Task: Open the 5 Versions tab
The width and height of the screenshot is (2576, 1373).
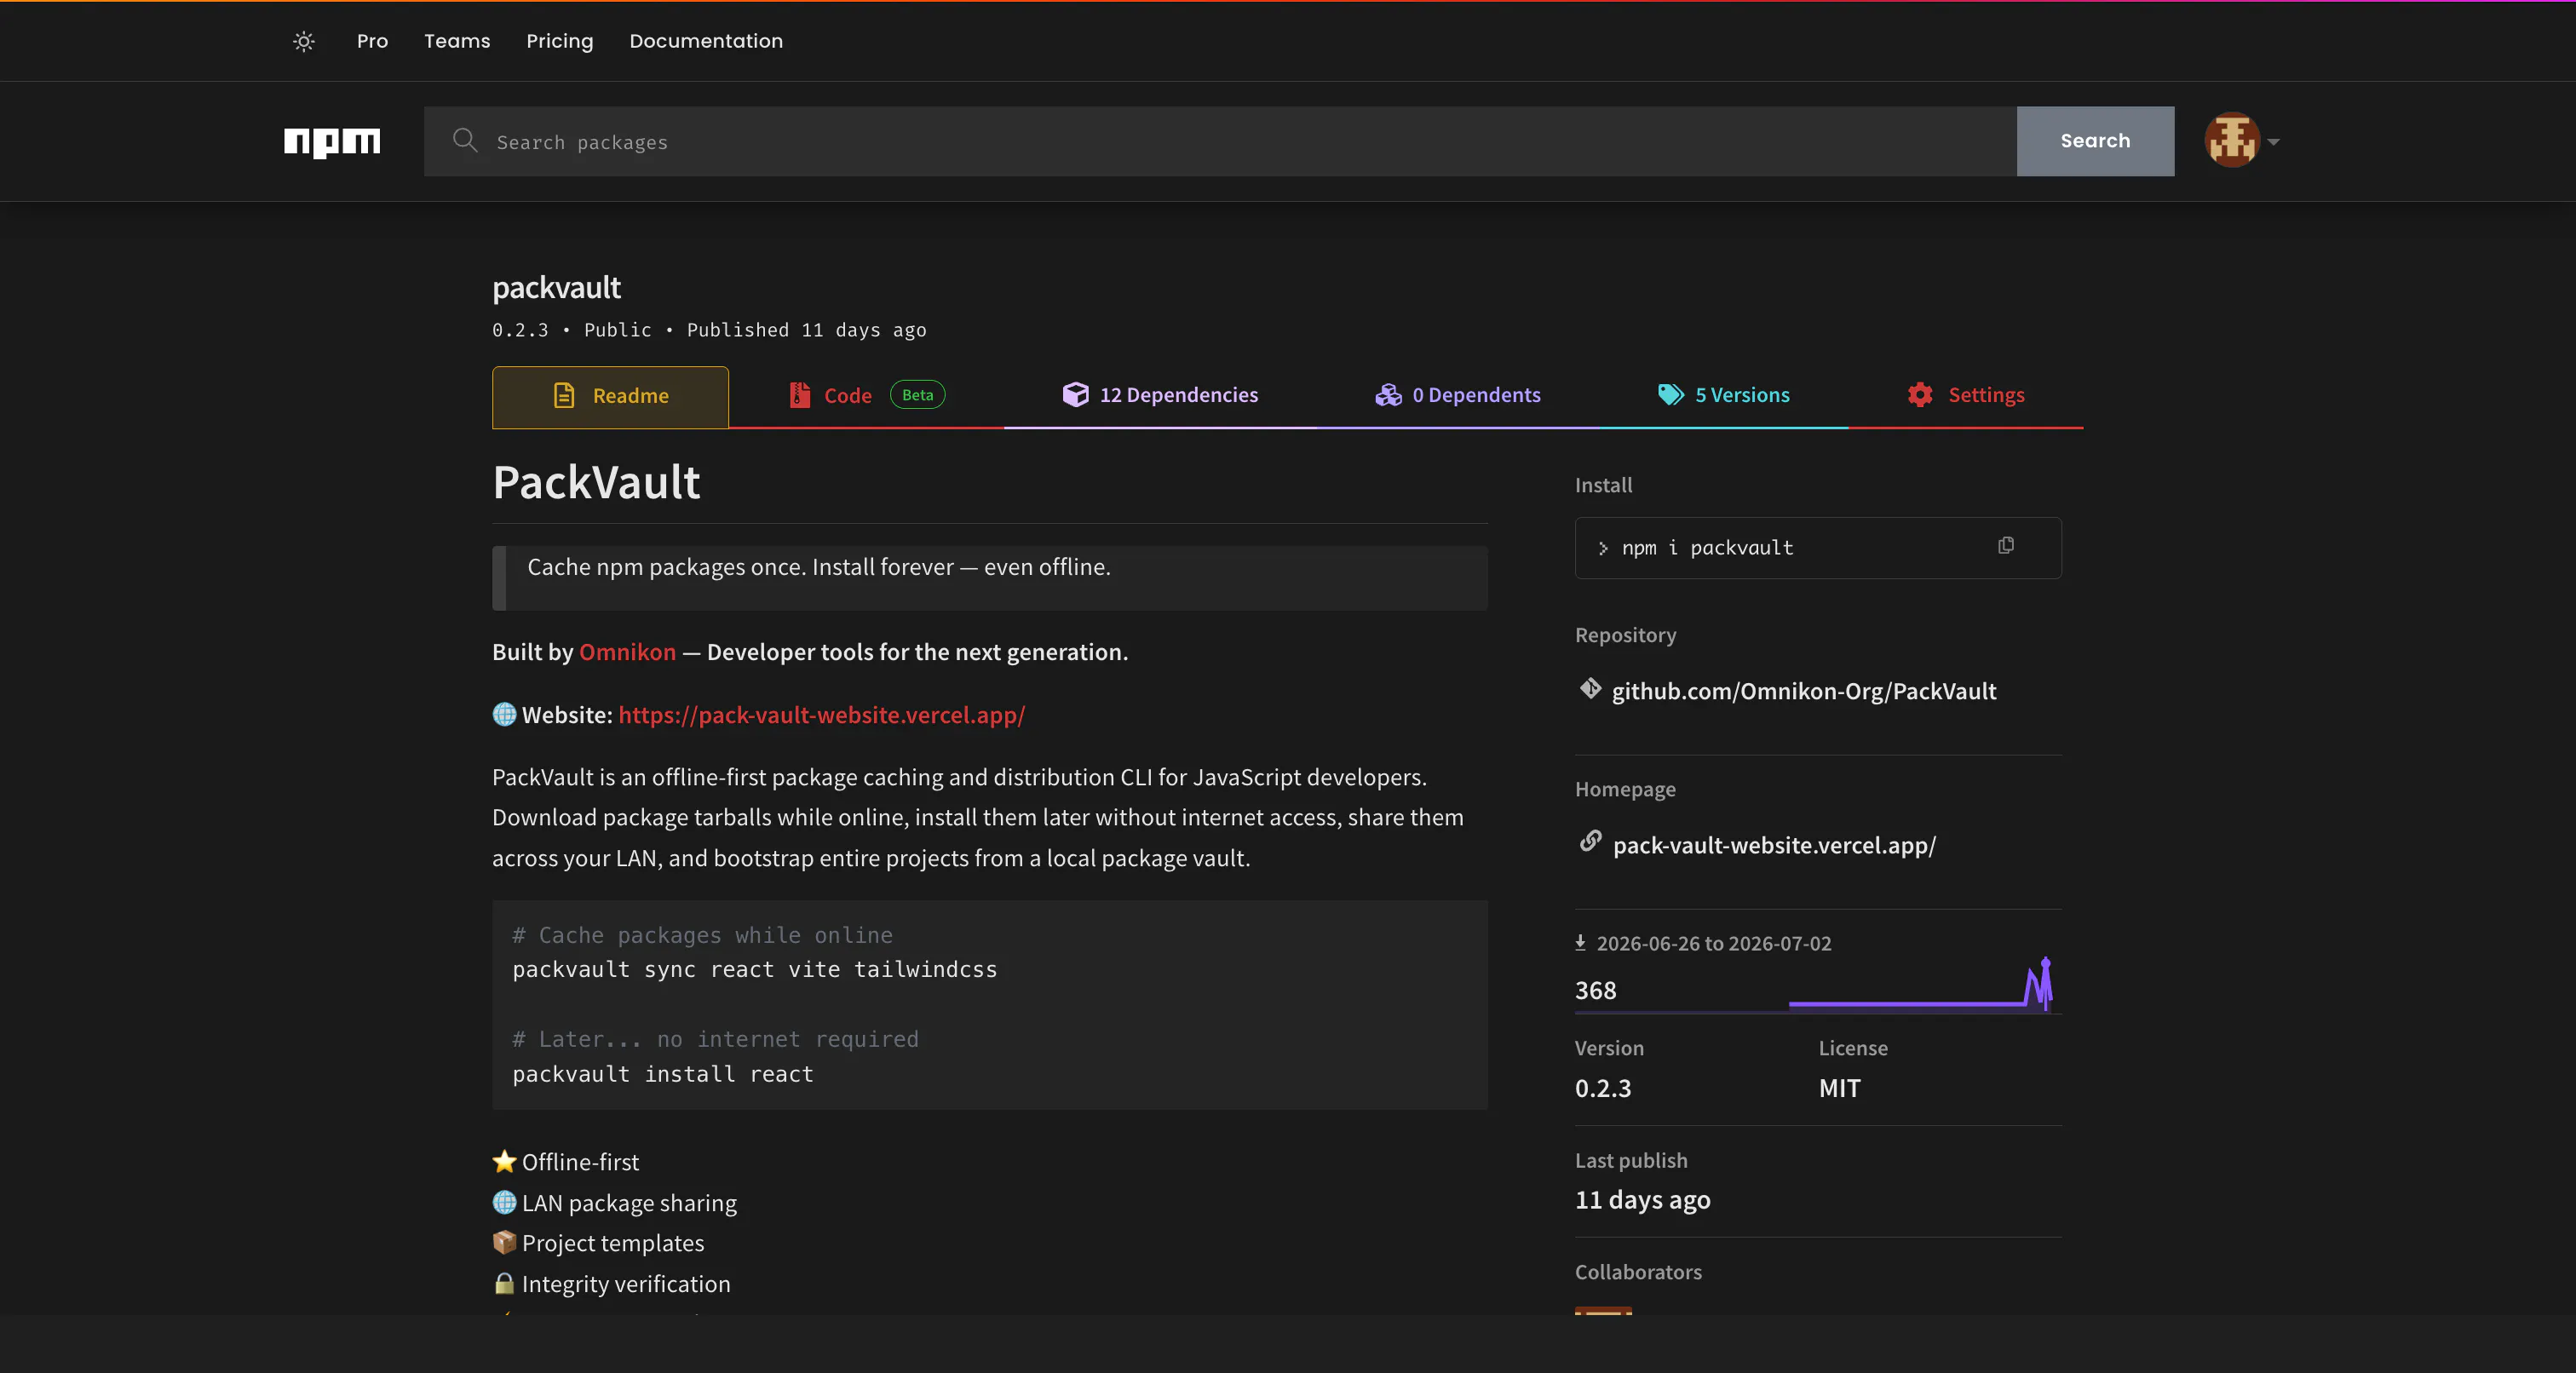Action: point(1723,396)
